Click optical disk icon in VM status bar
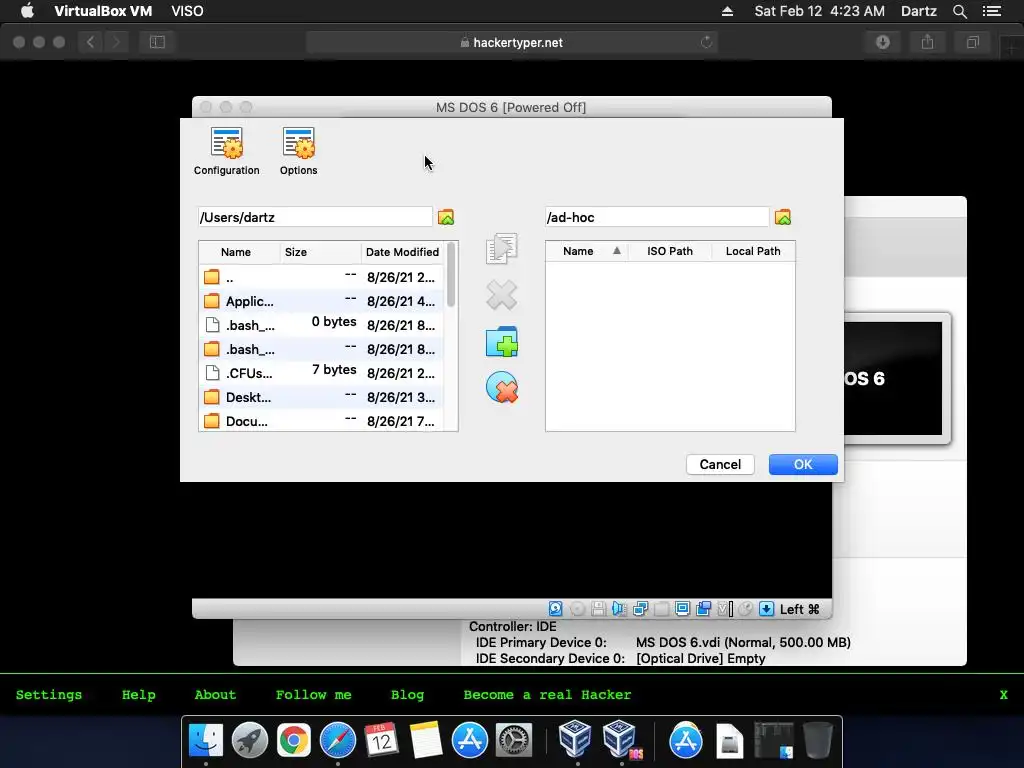 click(x=577, y=609)
